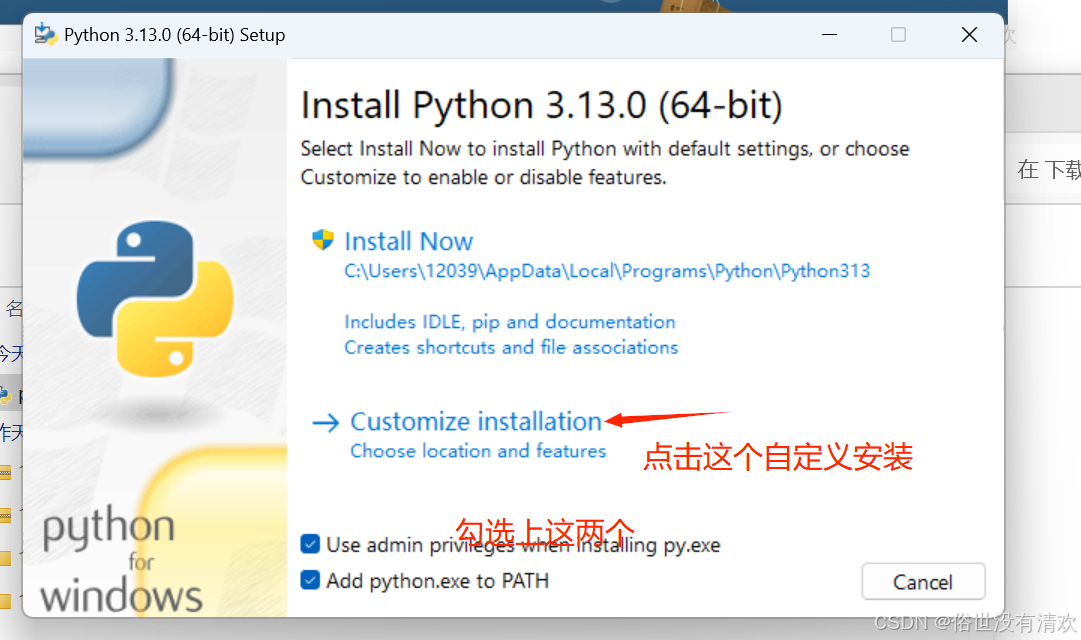
Task: Open Customize installation option
Action: (x=476, y=421)
